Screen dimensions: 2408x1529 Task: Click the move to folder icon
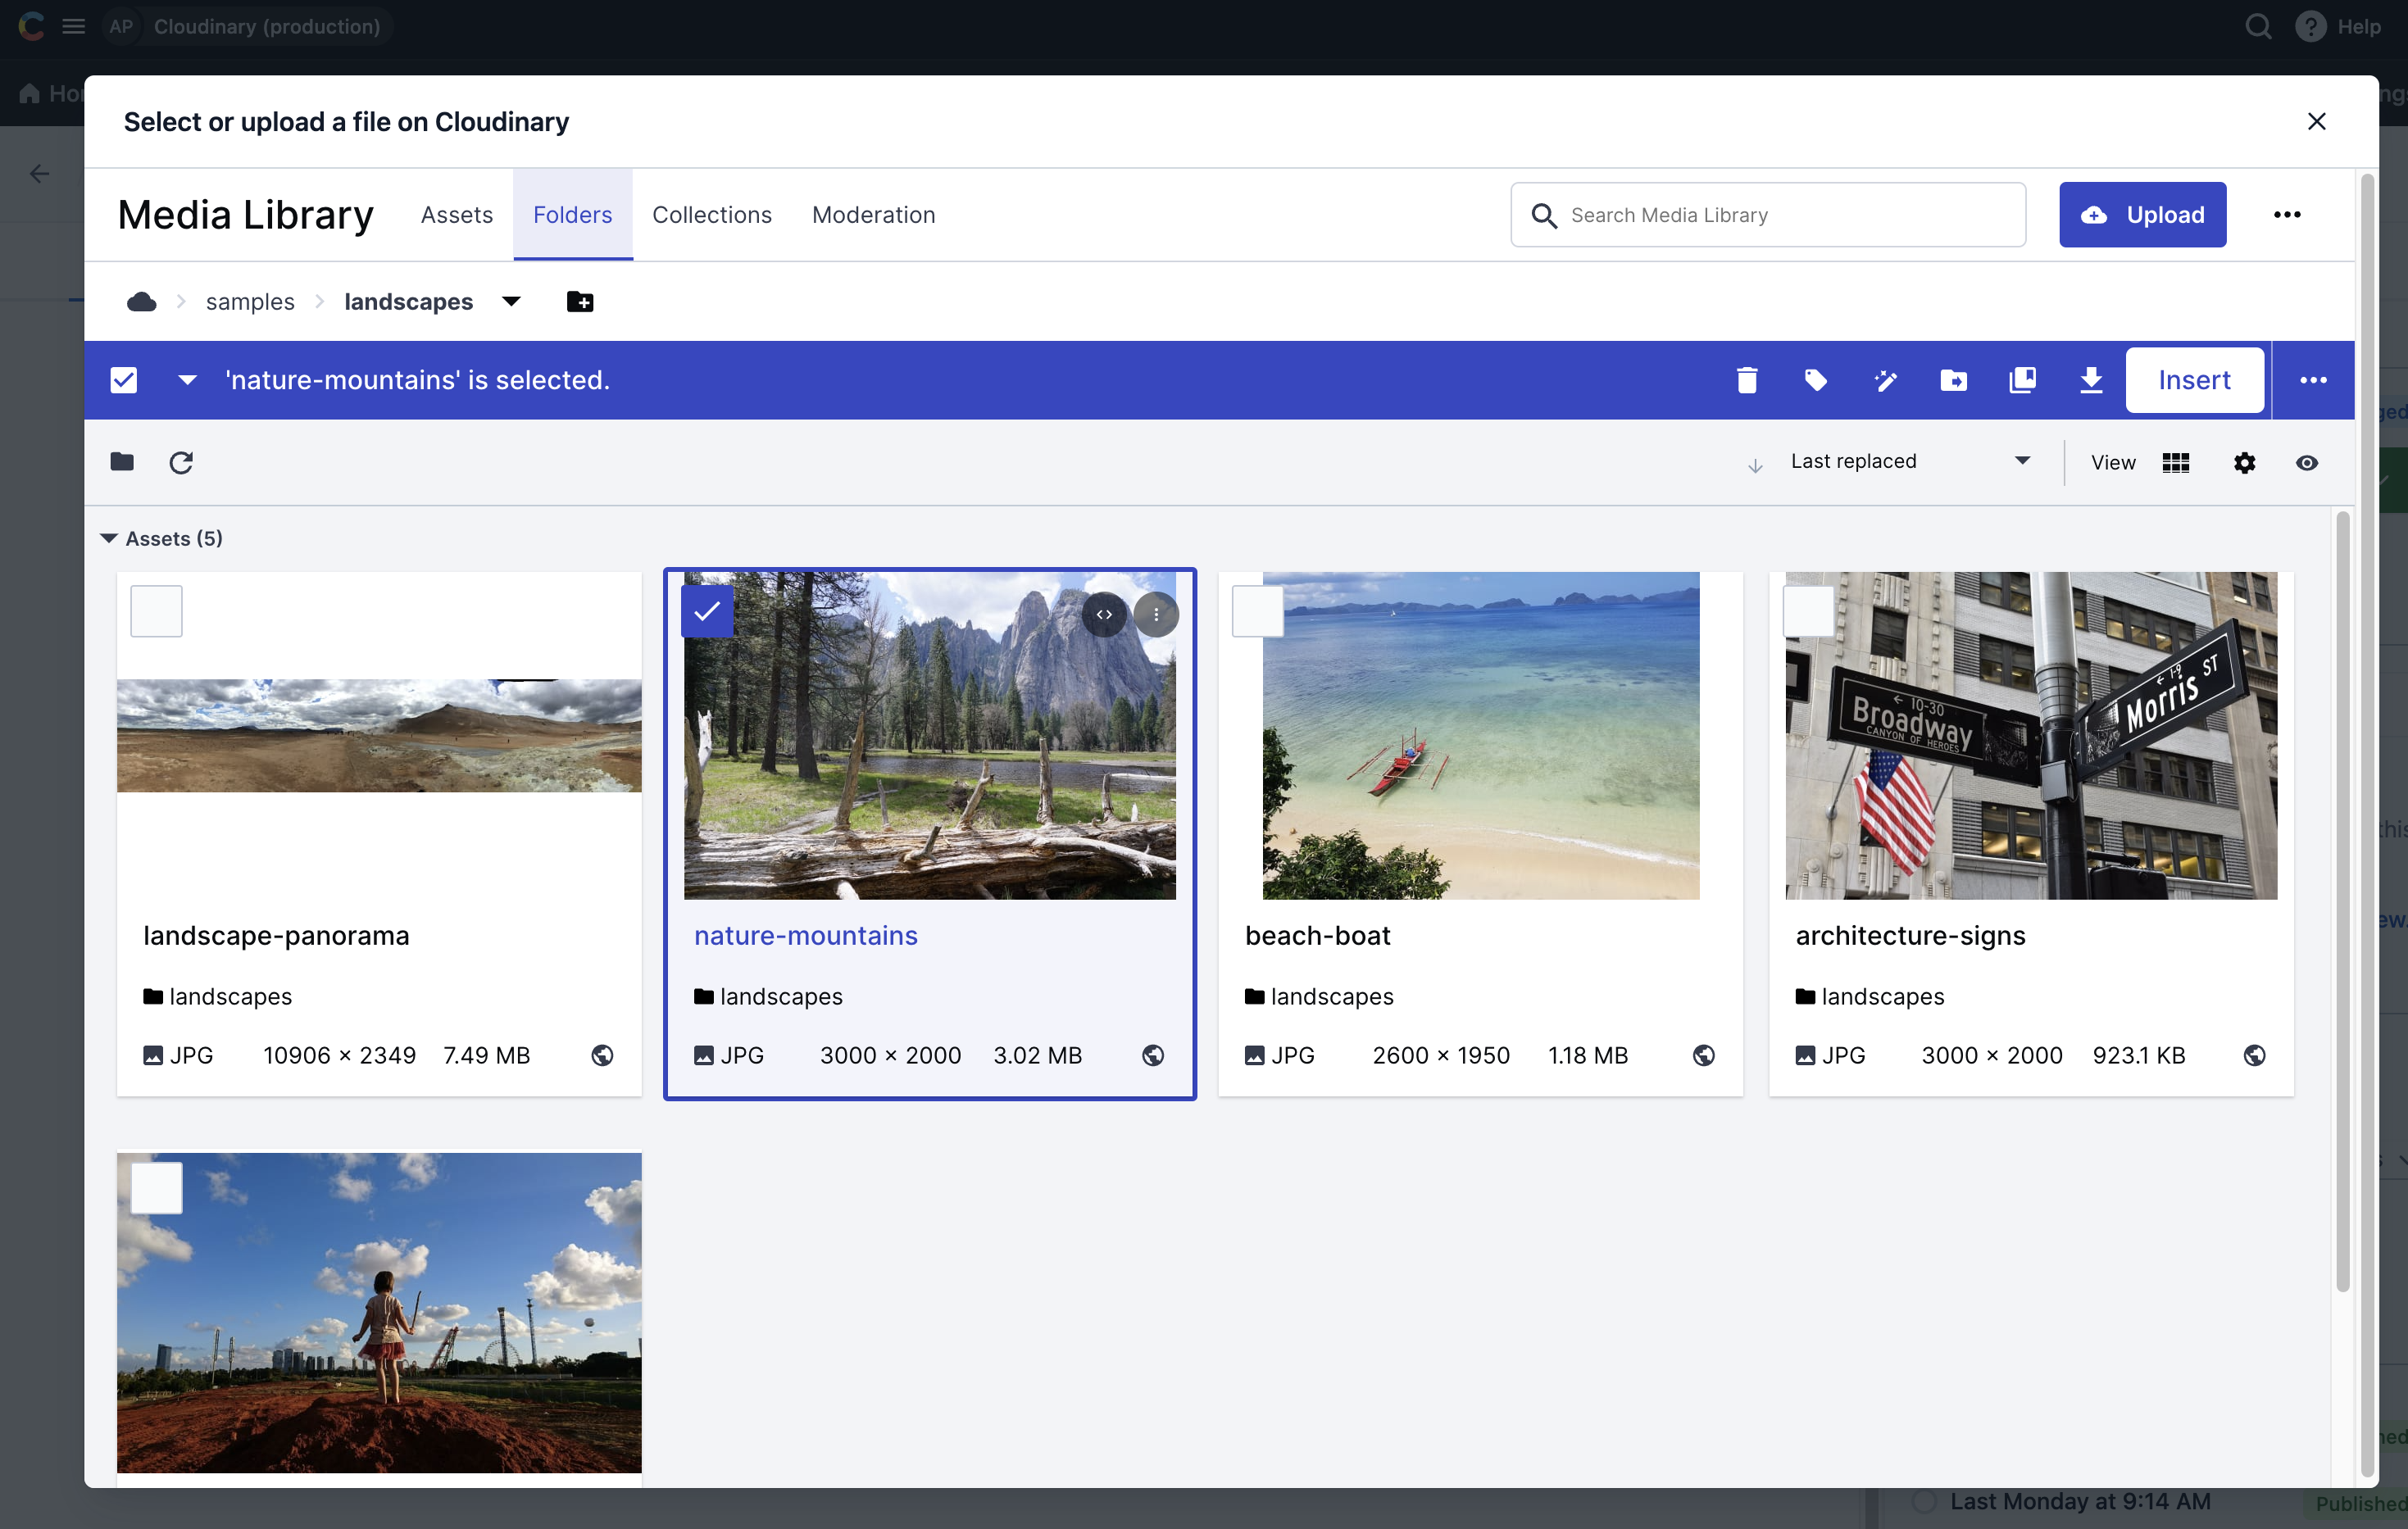pos(1953,380)
